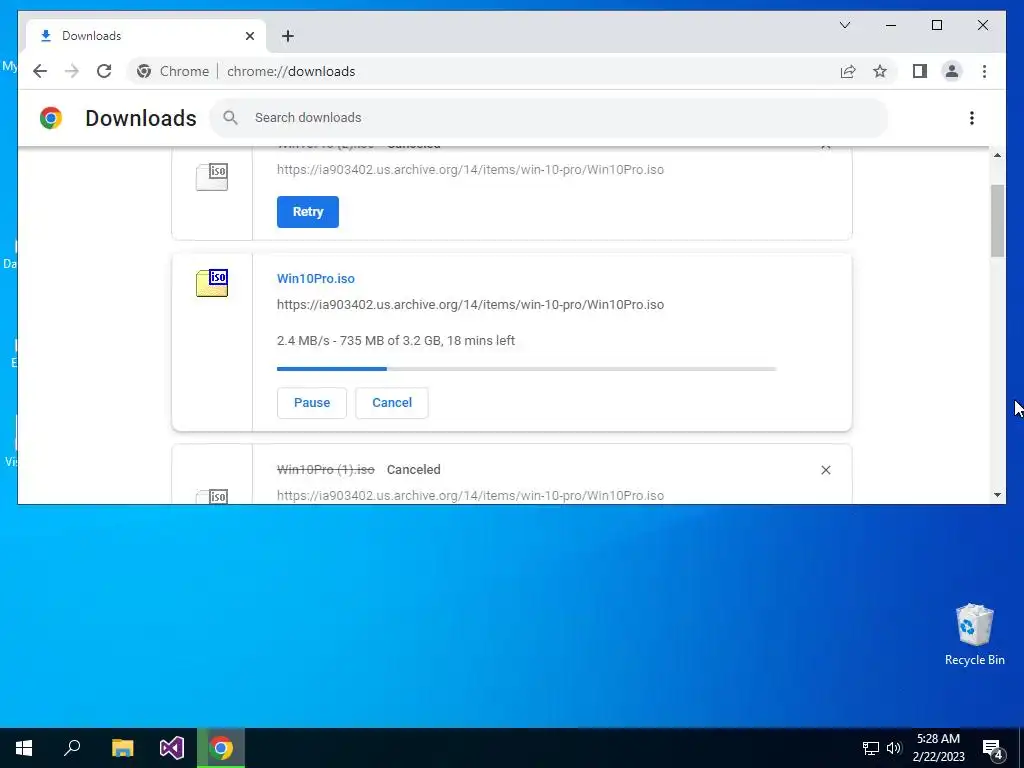This screenshot has height=768, width=1024.
Task: Click the Chrome logo beside Downloads title
Action: click(x=51, y=118)
